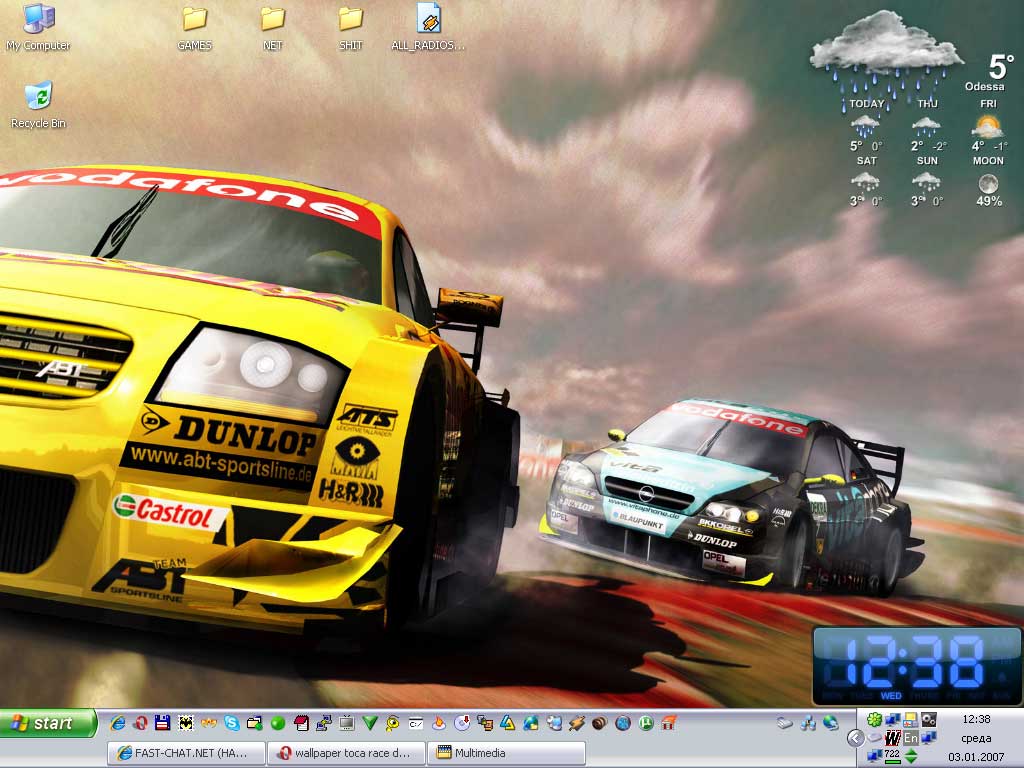The width and height of the screenshot is (1024, 768).
Task: Select the SHIT folder on desktop
Action: tap(351, 27)
